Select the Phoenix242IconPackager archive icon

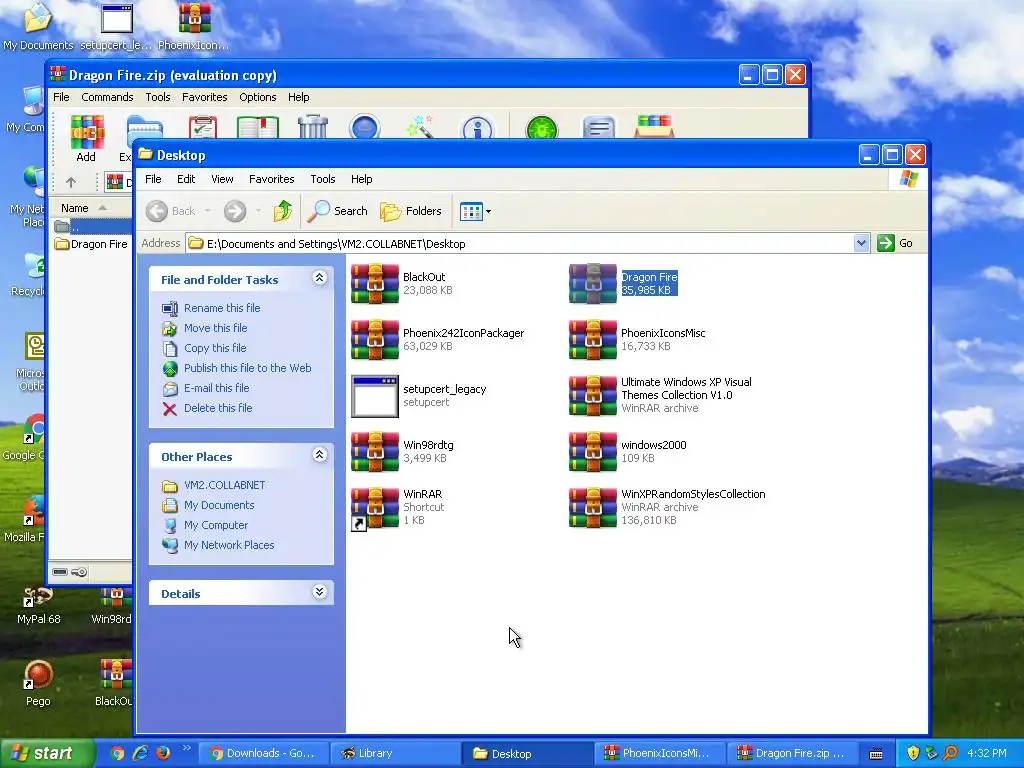pyautogui.click(x=375, y=340)
